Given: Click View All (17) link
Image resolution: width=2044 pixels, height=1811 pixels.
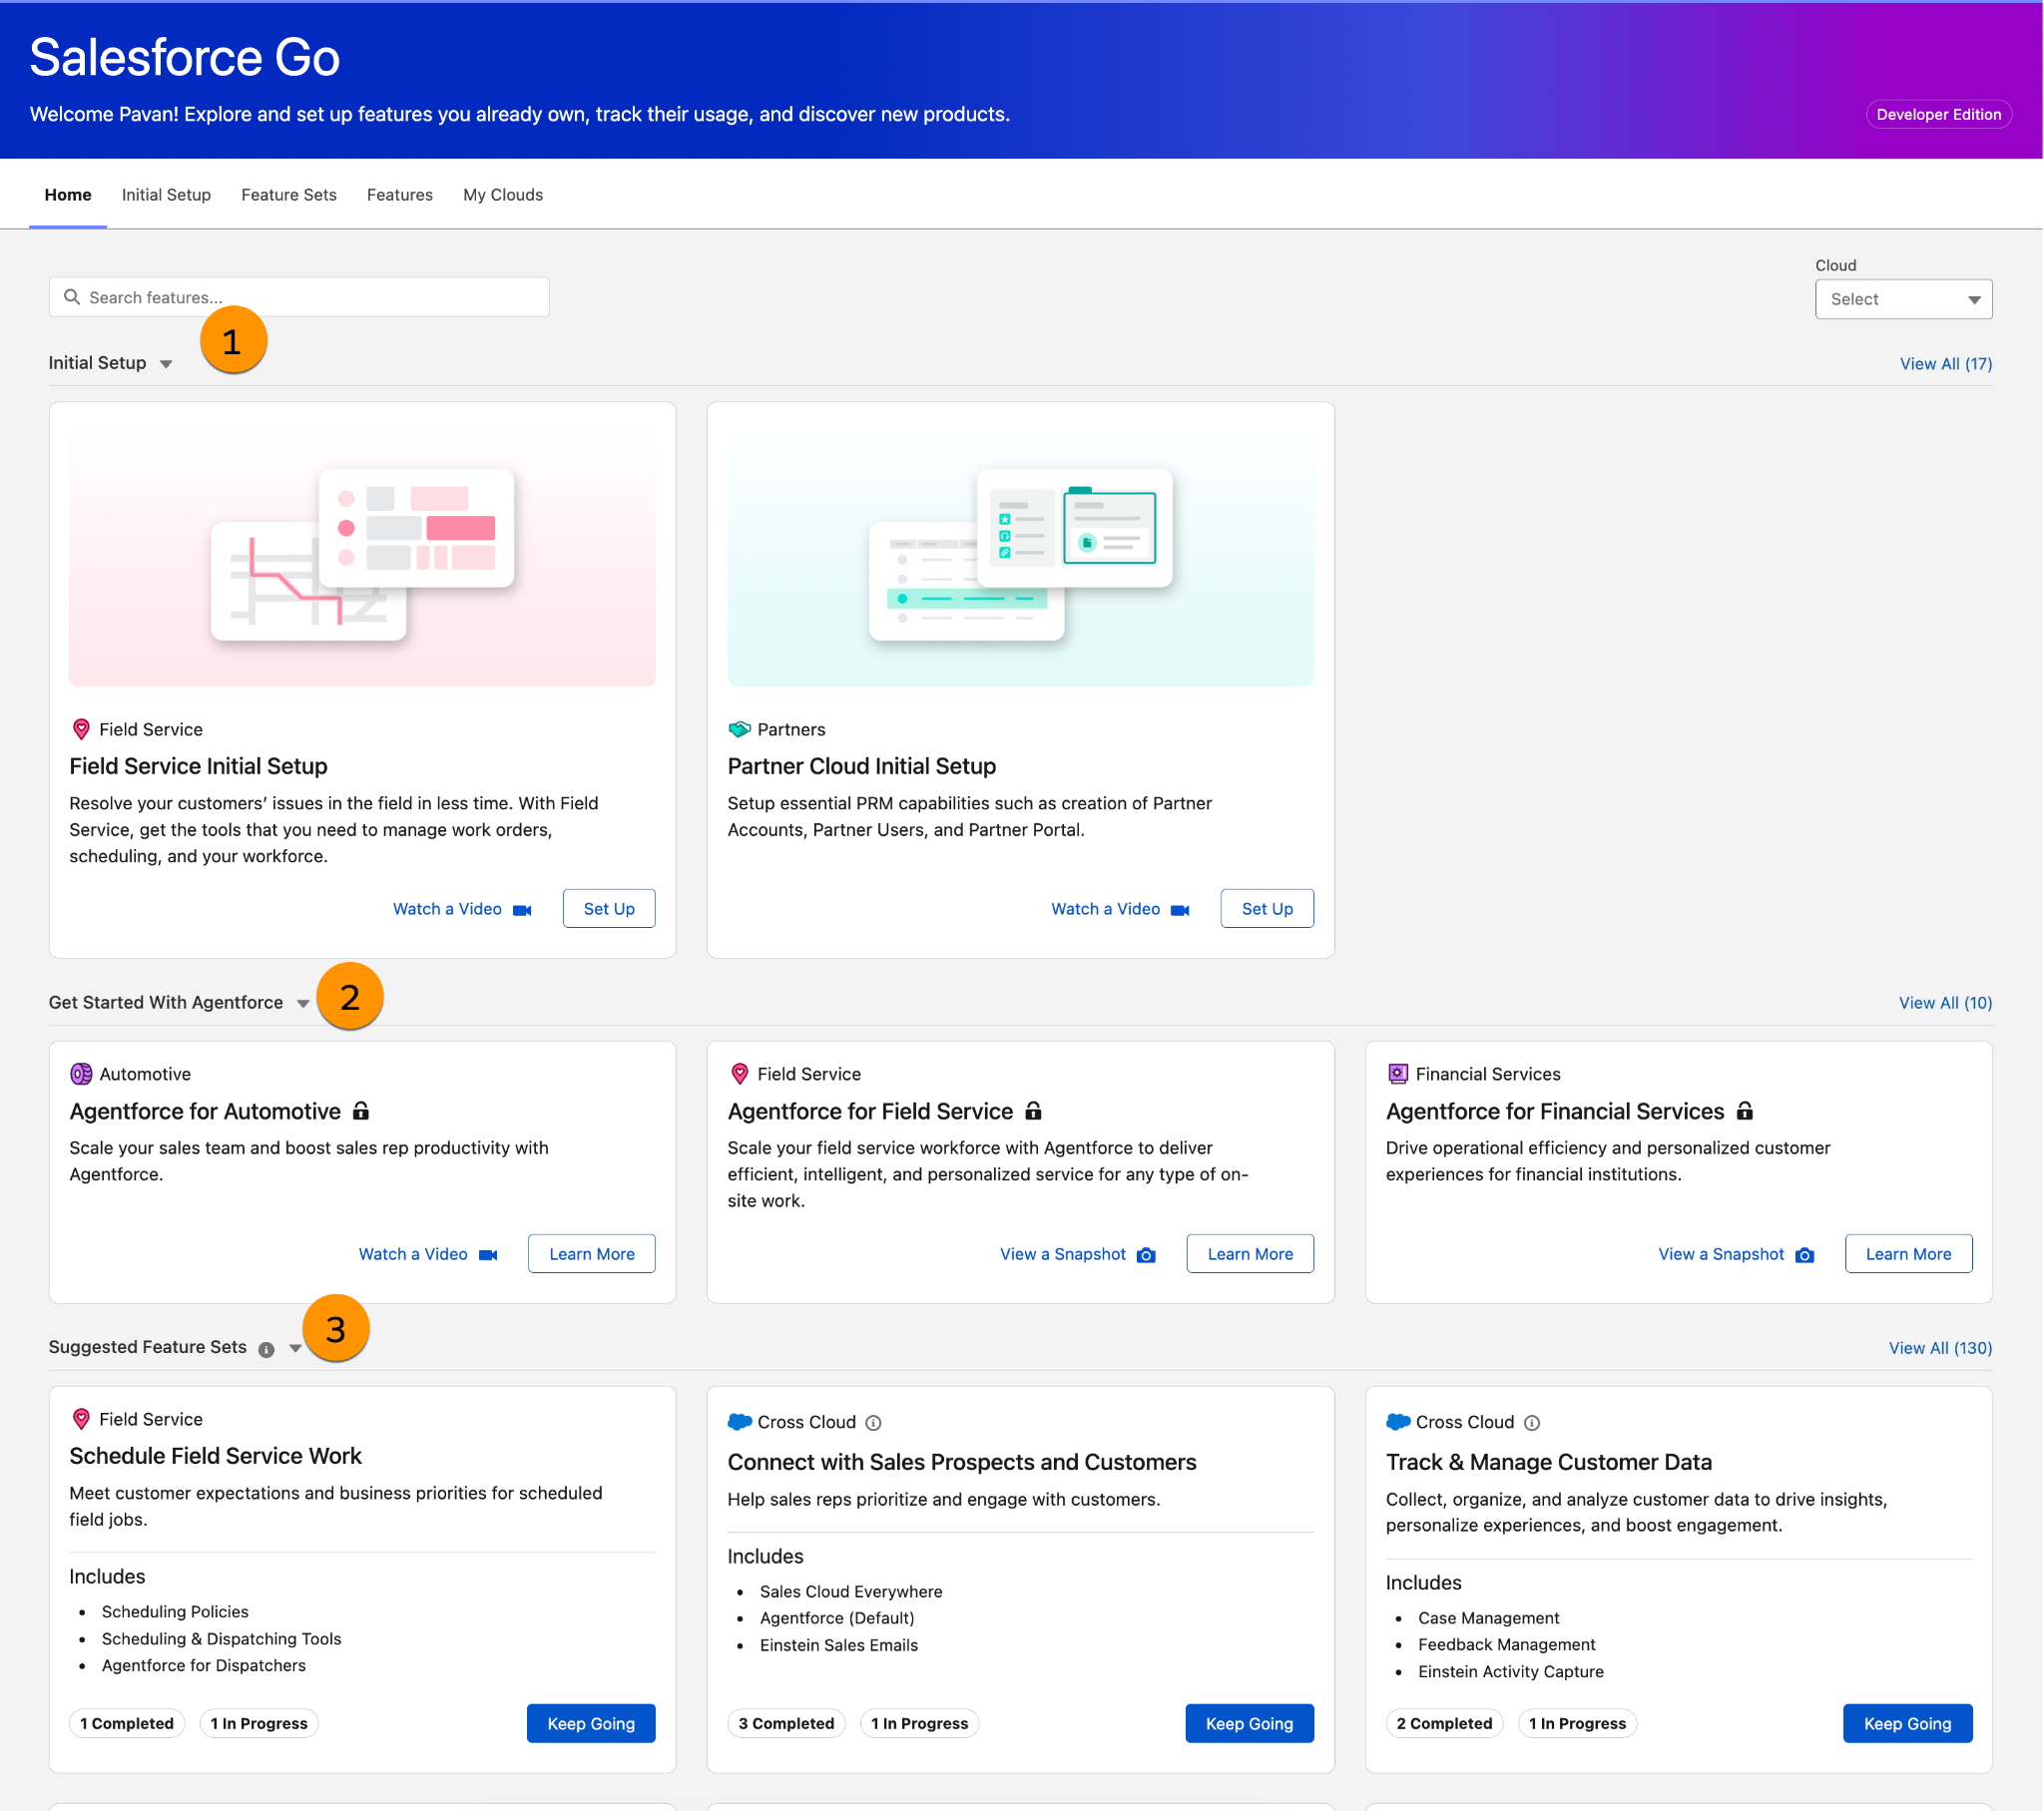Looking at the screenshot, I should 1945,364.
